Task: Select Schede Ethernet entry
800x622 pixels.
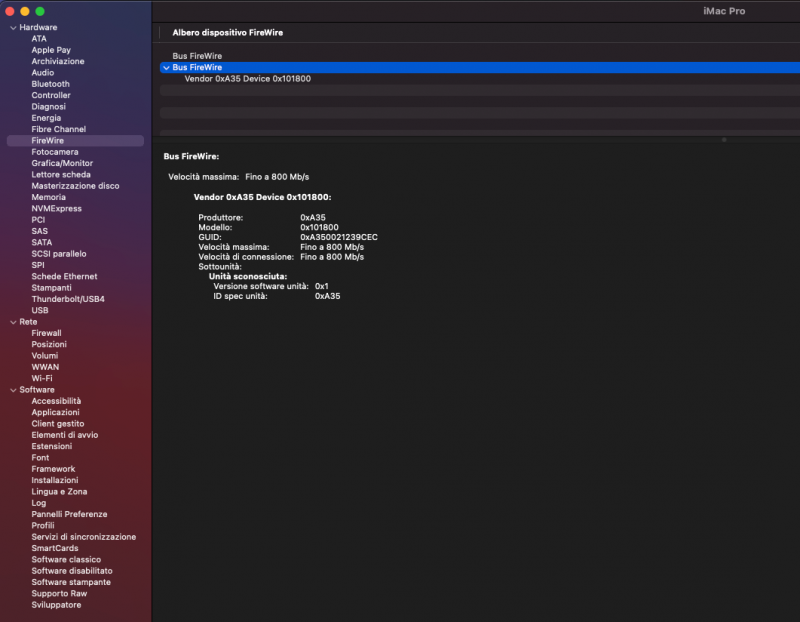Action: point(64,277)
